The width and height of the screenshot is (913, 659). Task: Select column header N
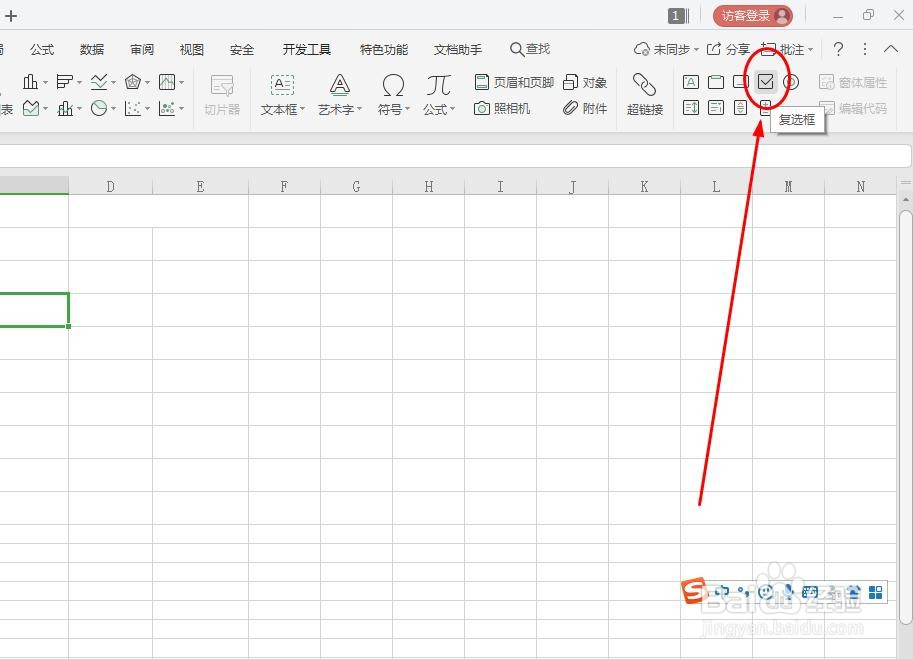tap(860, 186)
